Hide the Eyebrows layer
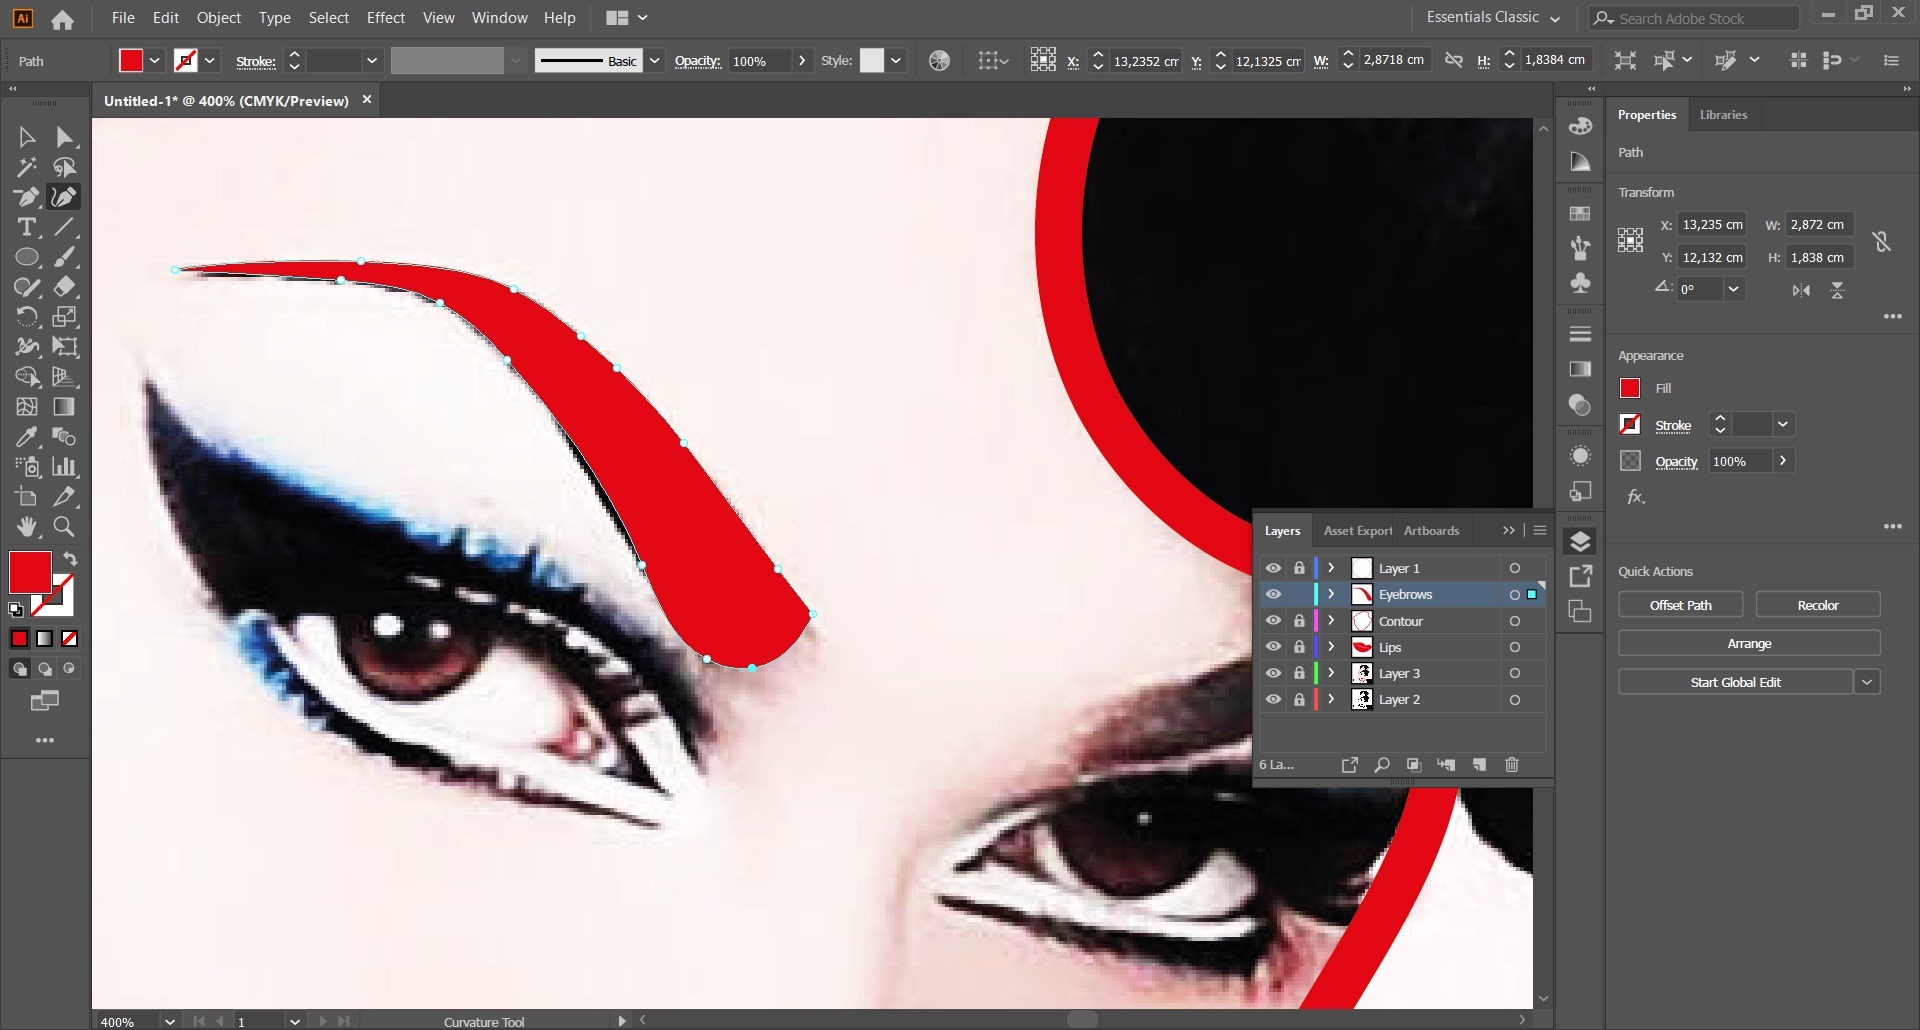Viewport: 1920px width, 1030px height. click(x=1273, y=594)
